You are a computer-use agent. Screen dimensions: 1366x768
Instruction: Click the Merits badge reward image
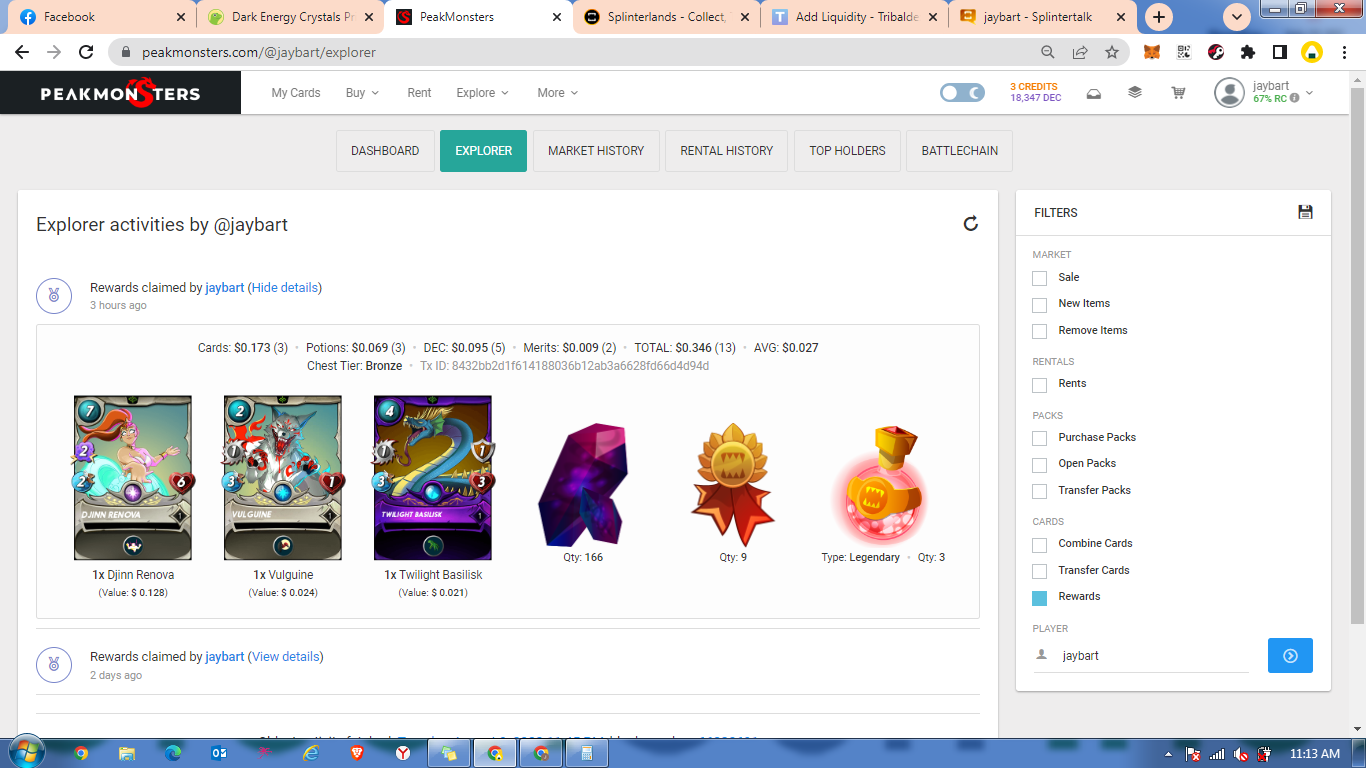click(x=733, y=484)
